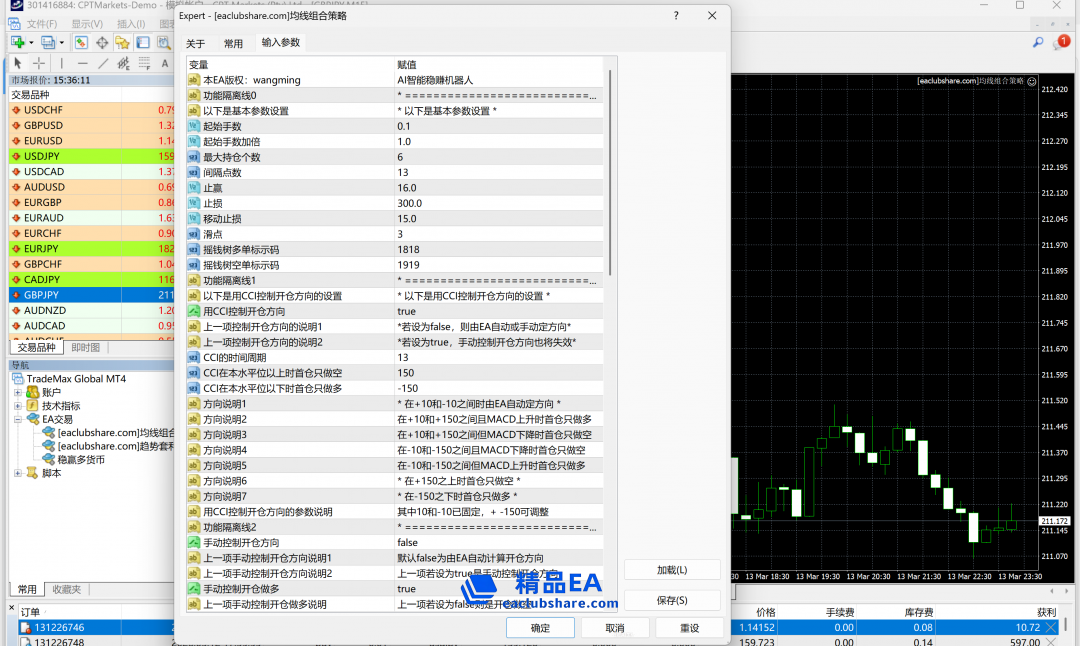The width and height of the screenshot is (1080, 646).
Task: Click the 手动控制开仓方向 false value
Action: pos(408,542)
